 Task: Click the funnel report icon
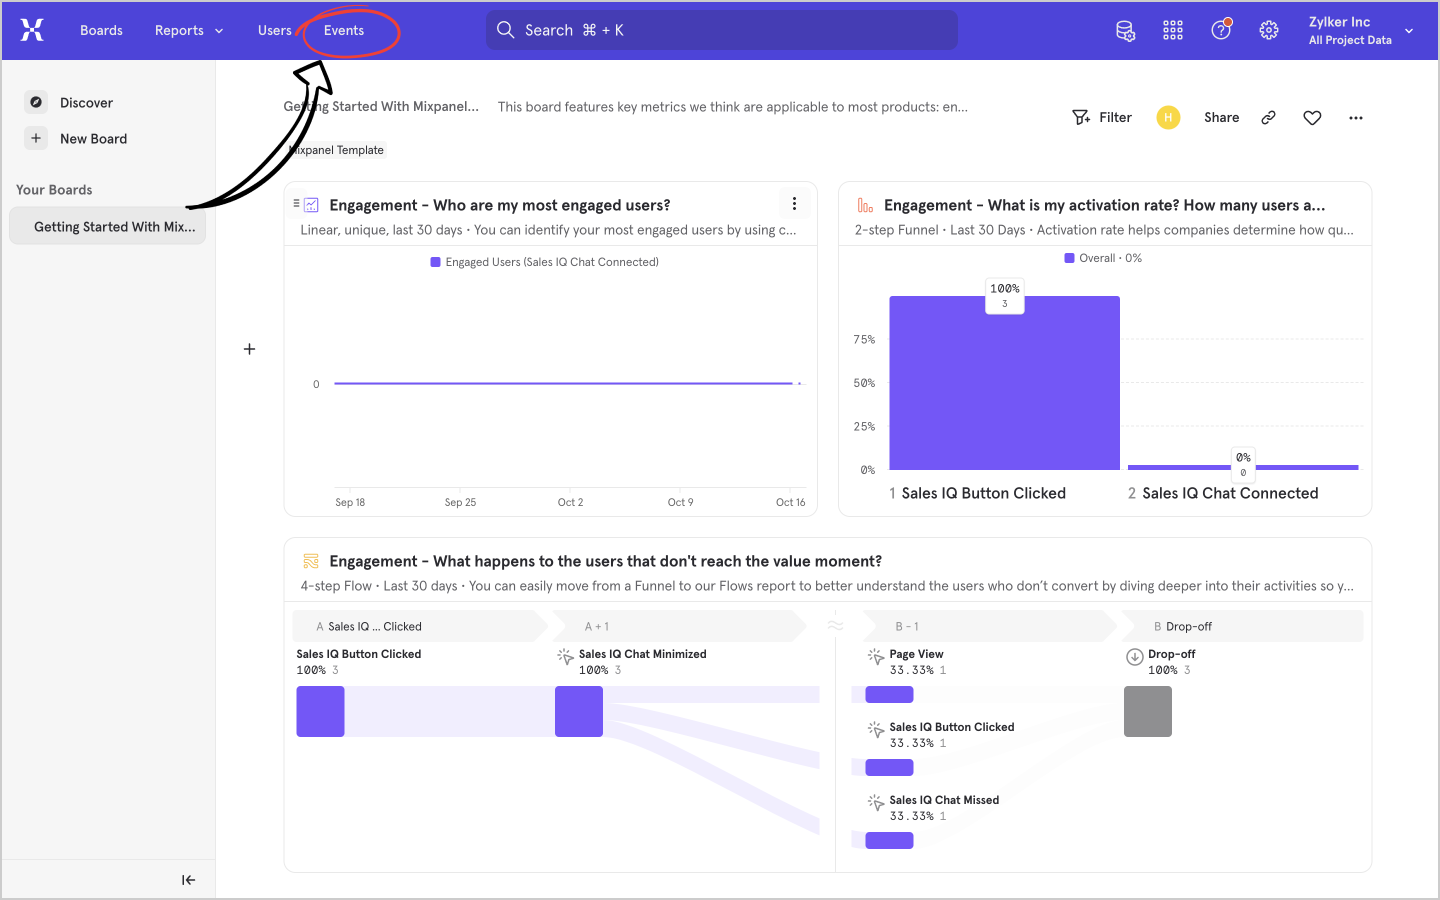pos(865,205)
